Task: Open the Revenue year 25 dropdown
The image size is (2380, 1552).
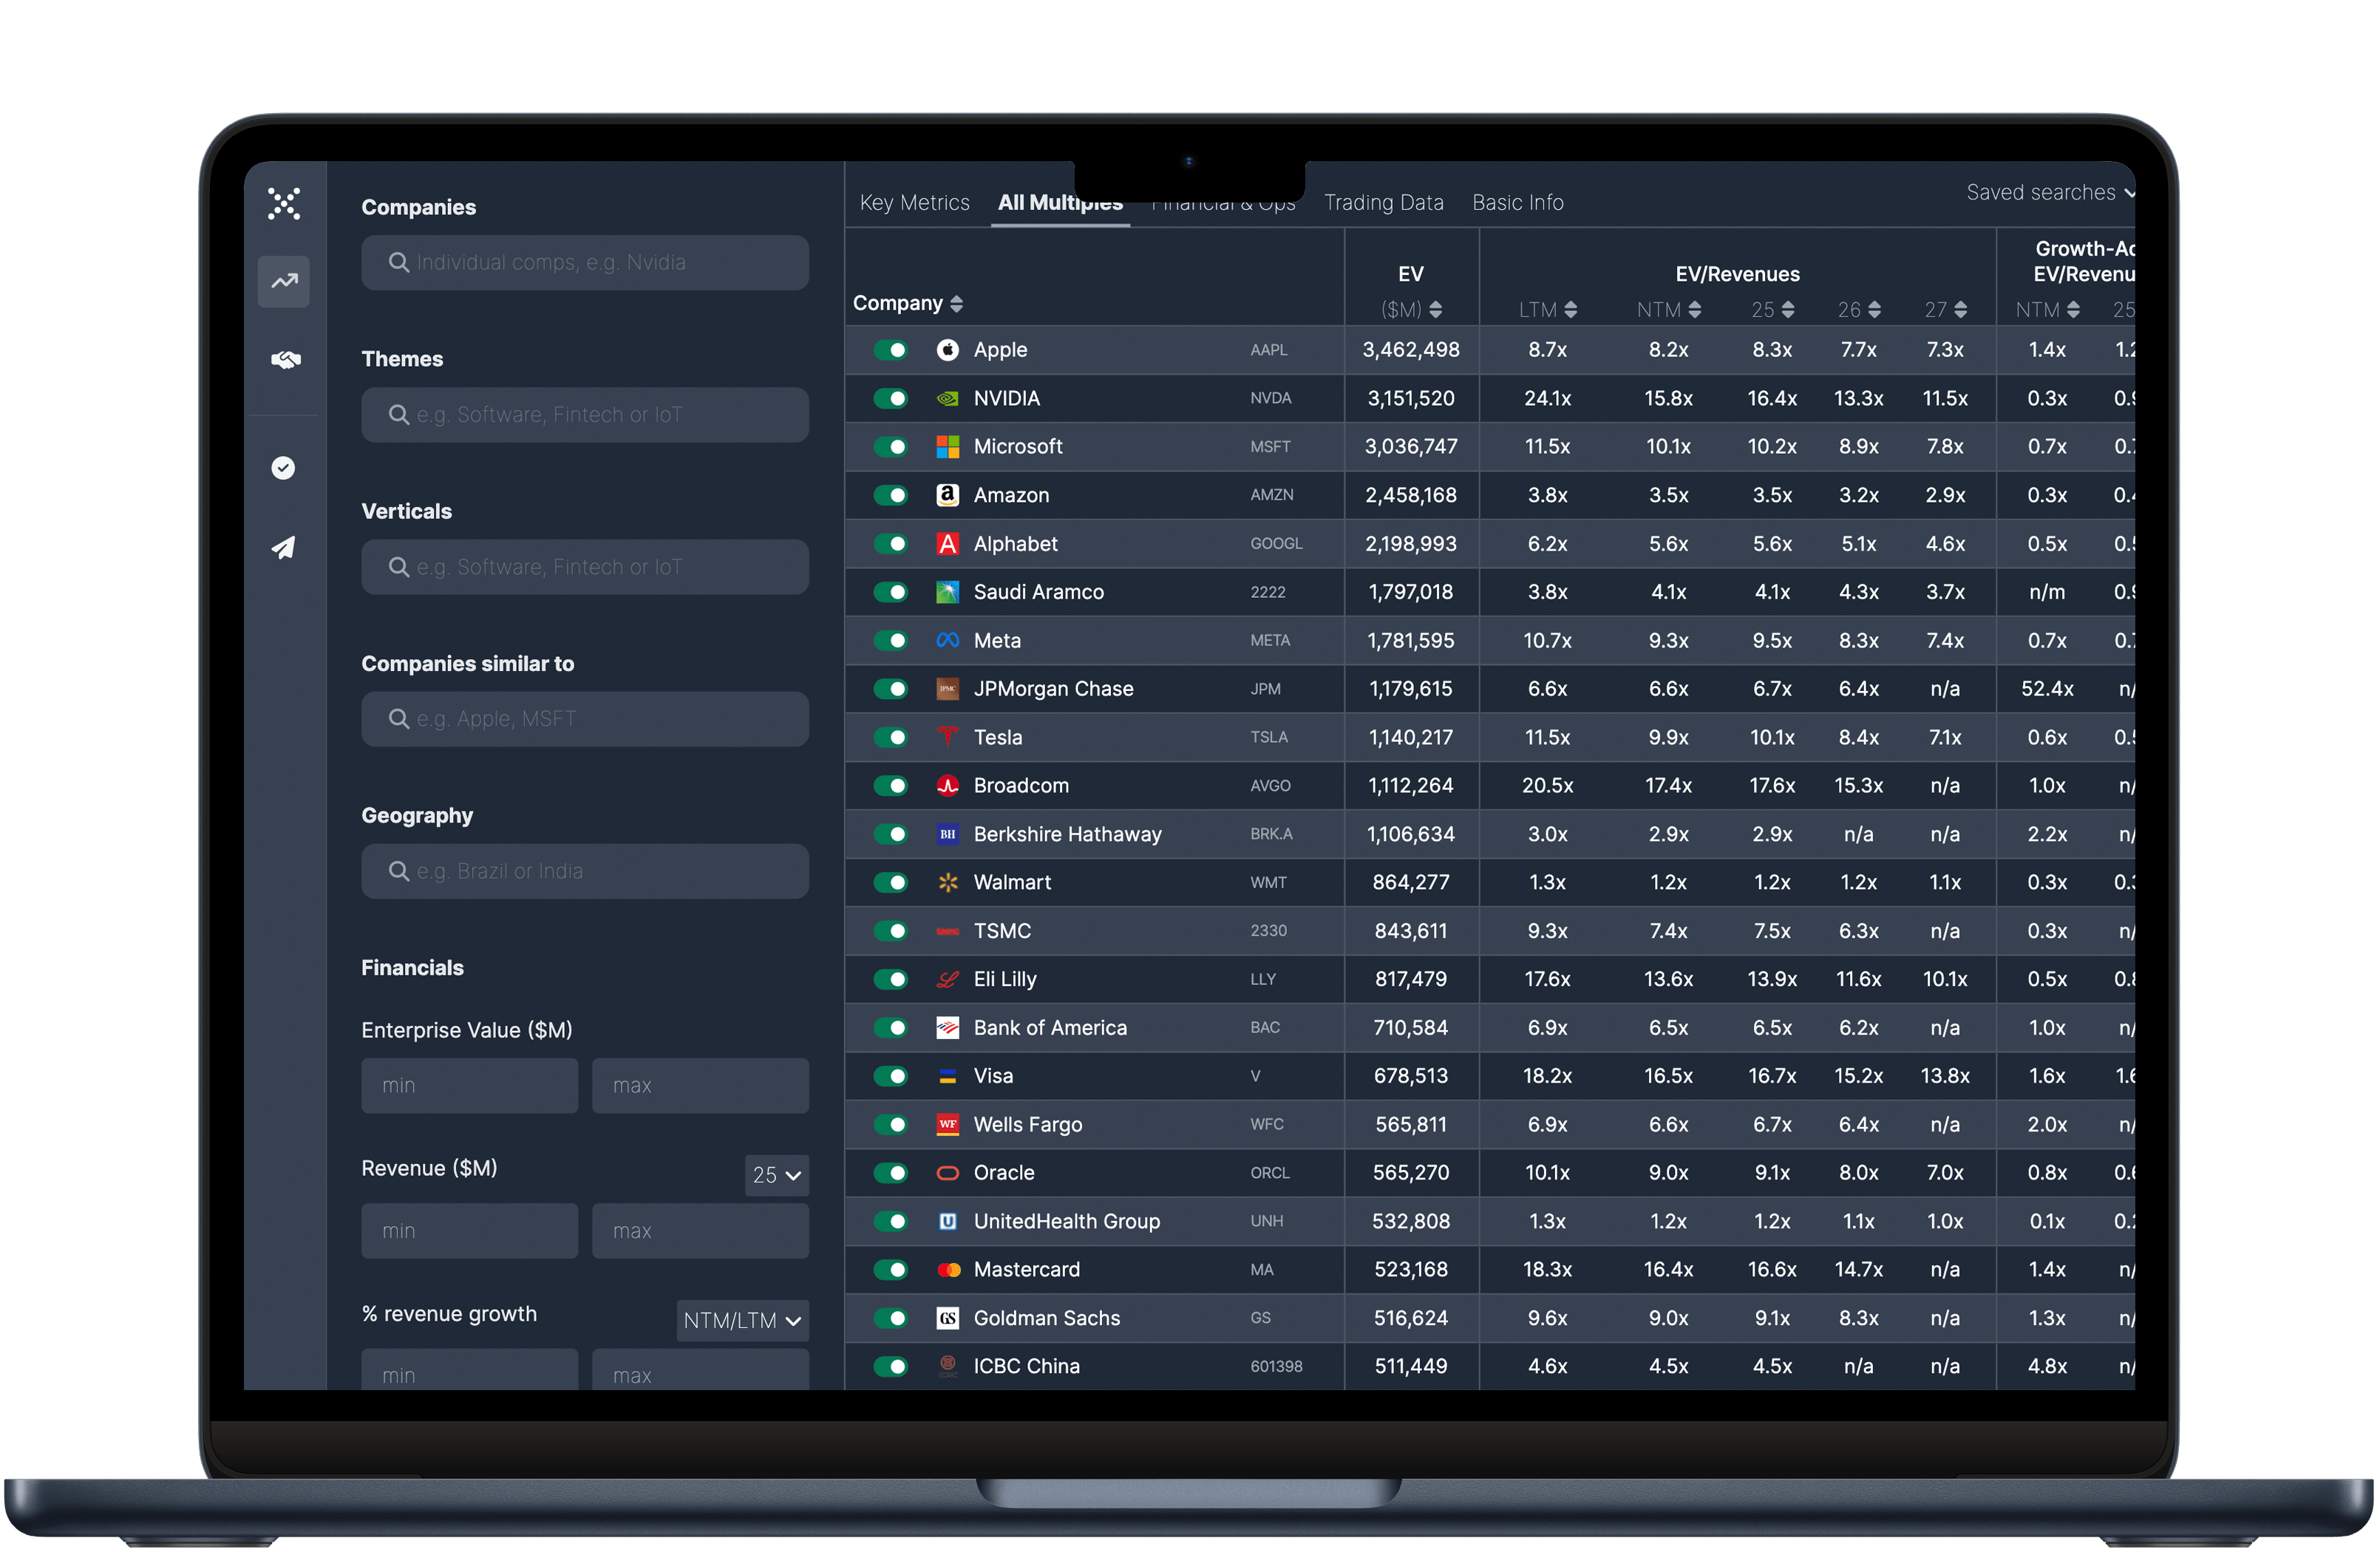Action: pos(777,1175)
